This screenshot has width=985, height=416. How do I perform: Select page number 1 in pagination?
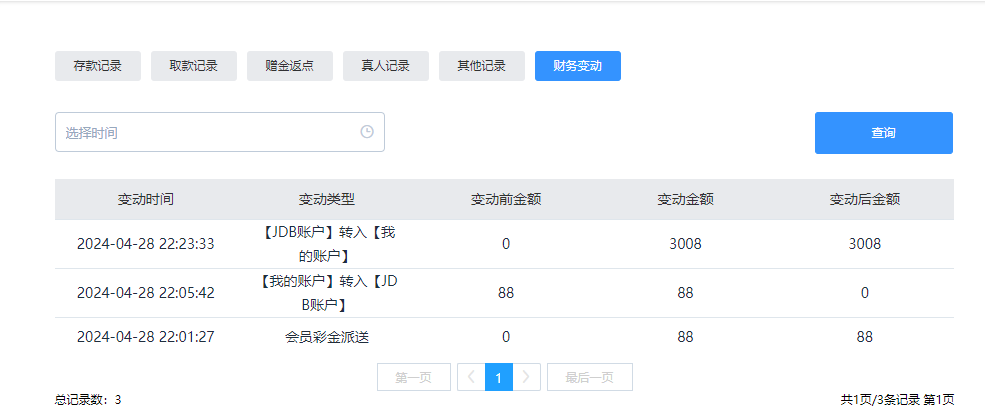(499, 377)
